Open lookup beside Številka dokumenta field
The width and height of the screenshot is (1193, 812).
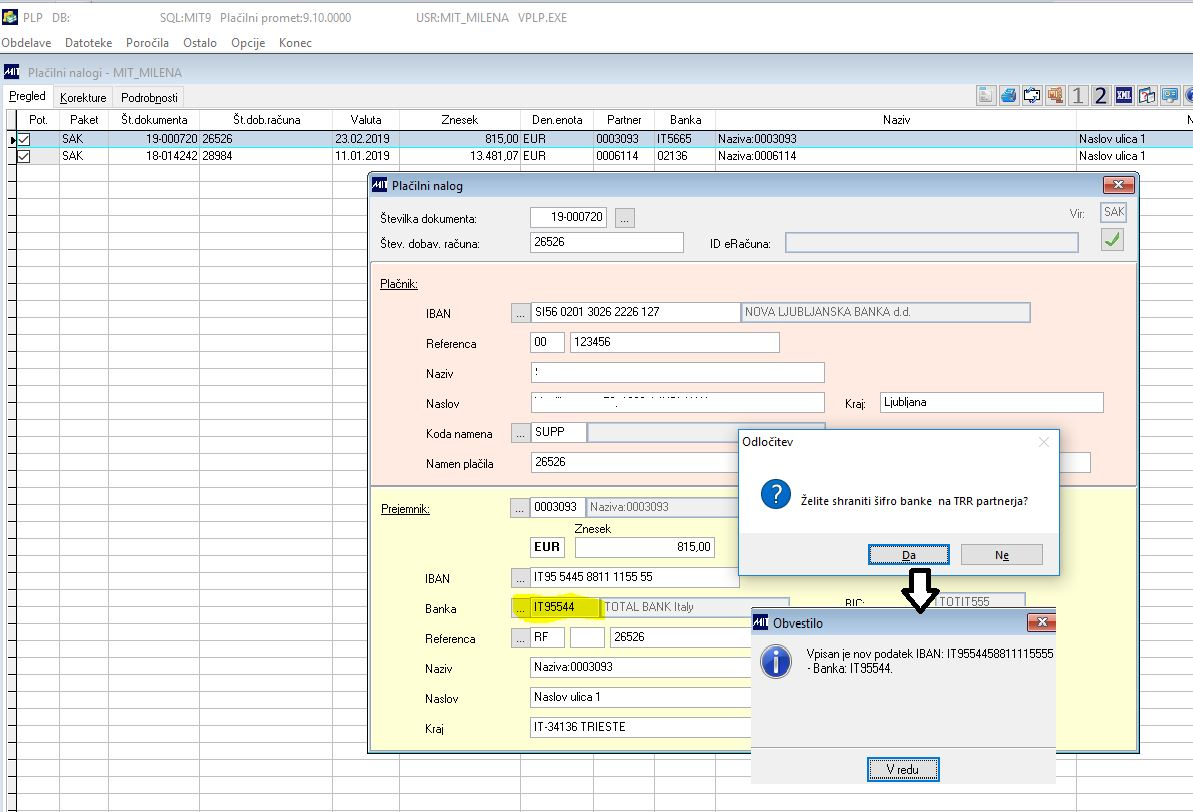[624, 218]
